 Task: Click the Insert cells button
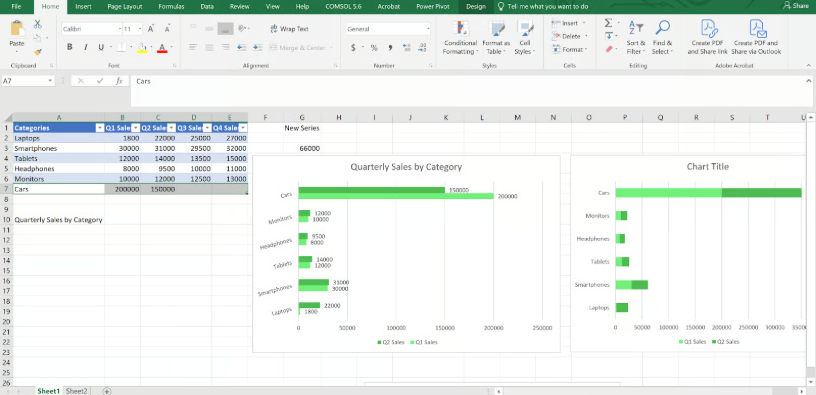[x=566, y=23]
